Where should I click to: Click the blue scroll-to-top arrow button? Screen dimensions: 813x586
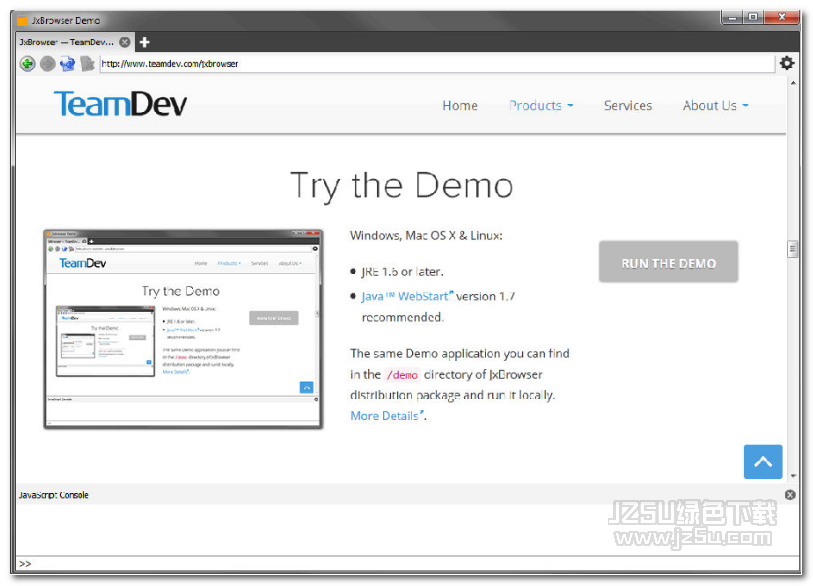[763, 462]
